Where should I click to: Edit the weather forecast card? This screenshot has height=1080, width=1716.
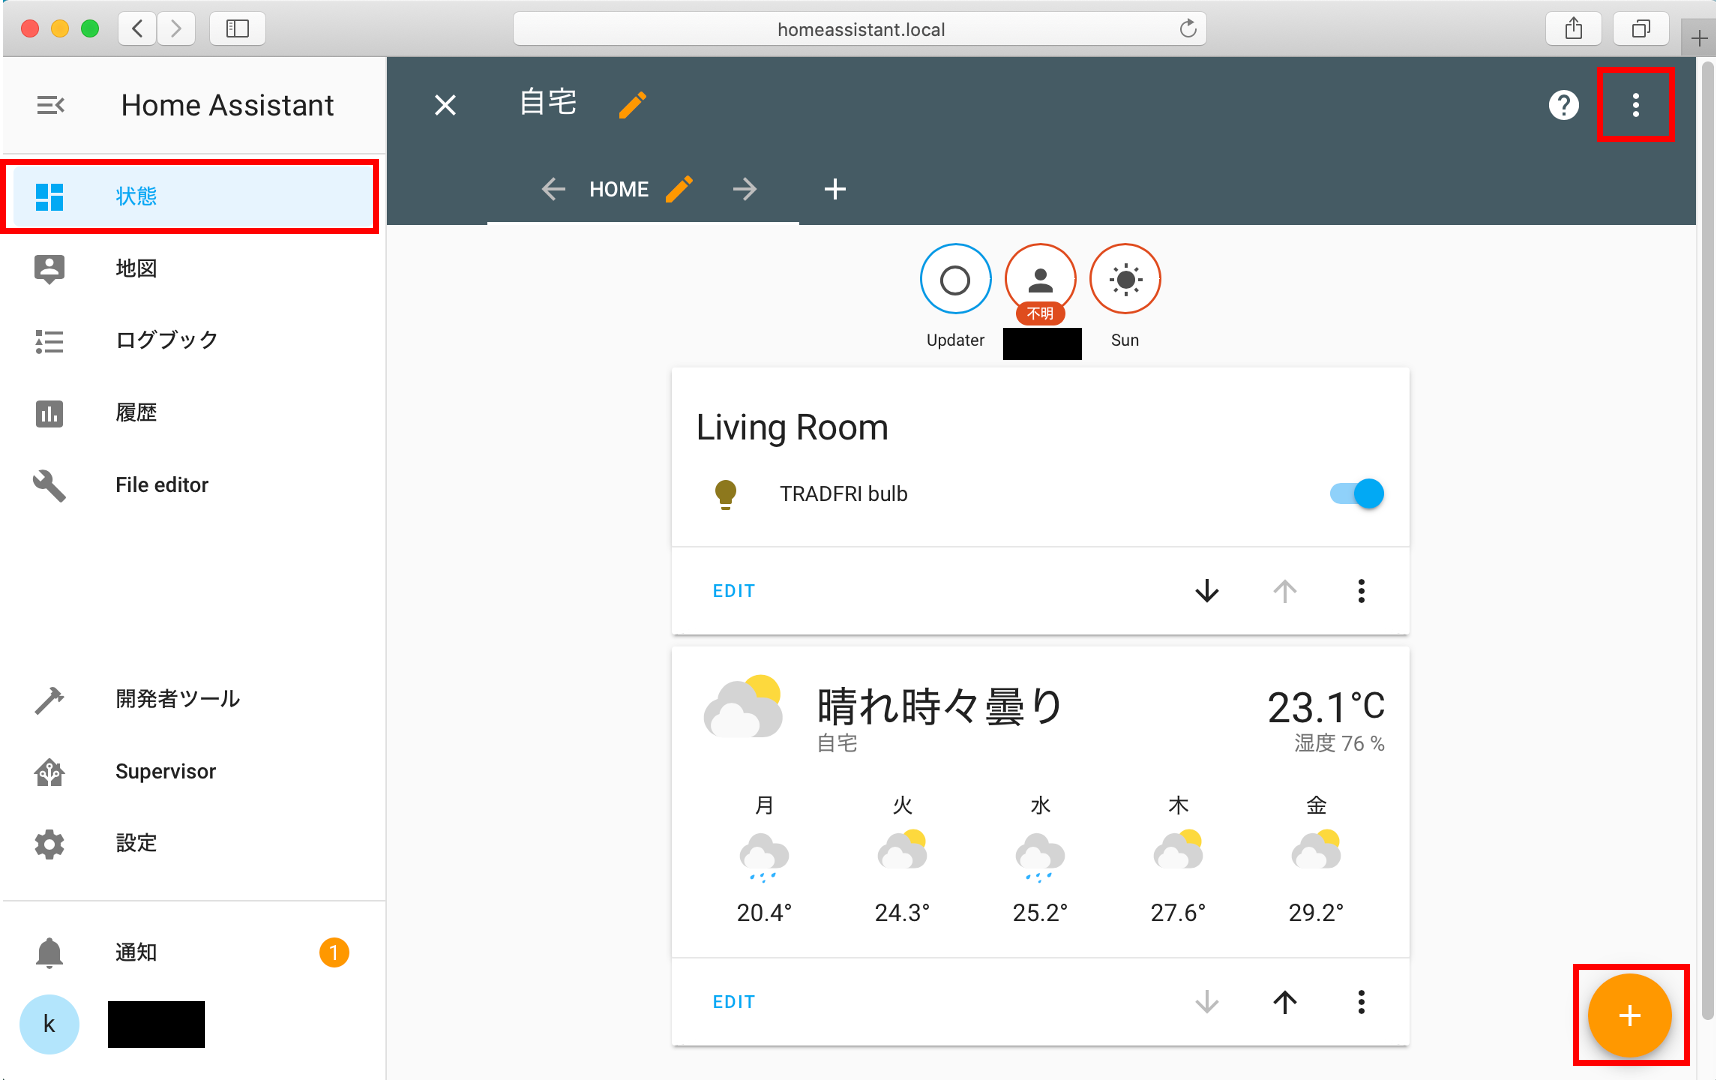coord(734,1002)
